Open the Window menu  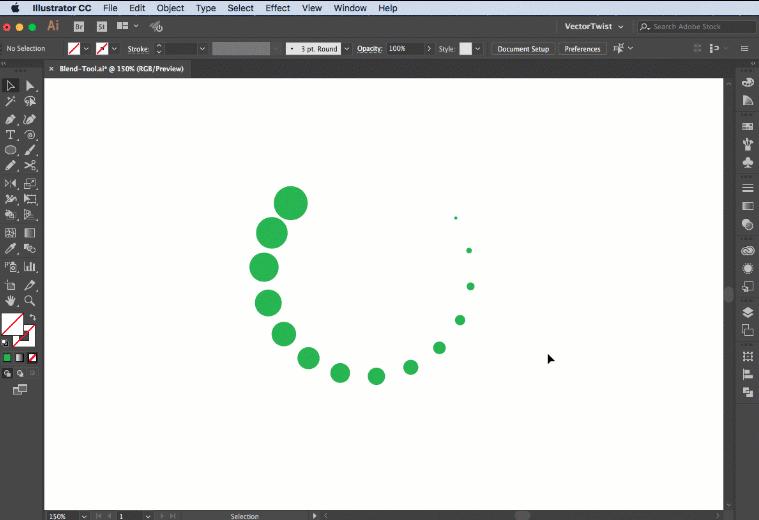tap(350, 8)
